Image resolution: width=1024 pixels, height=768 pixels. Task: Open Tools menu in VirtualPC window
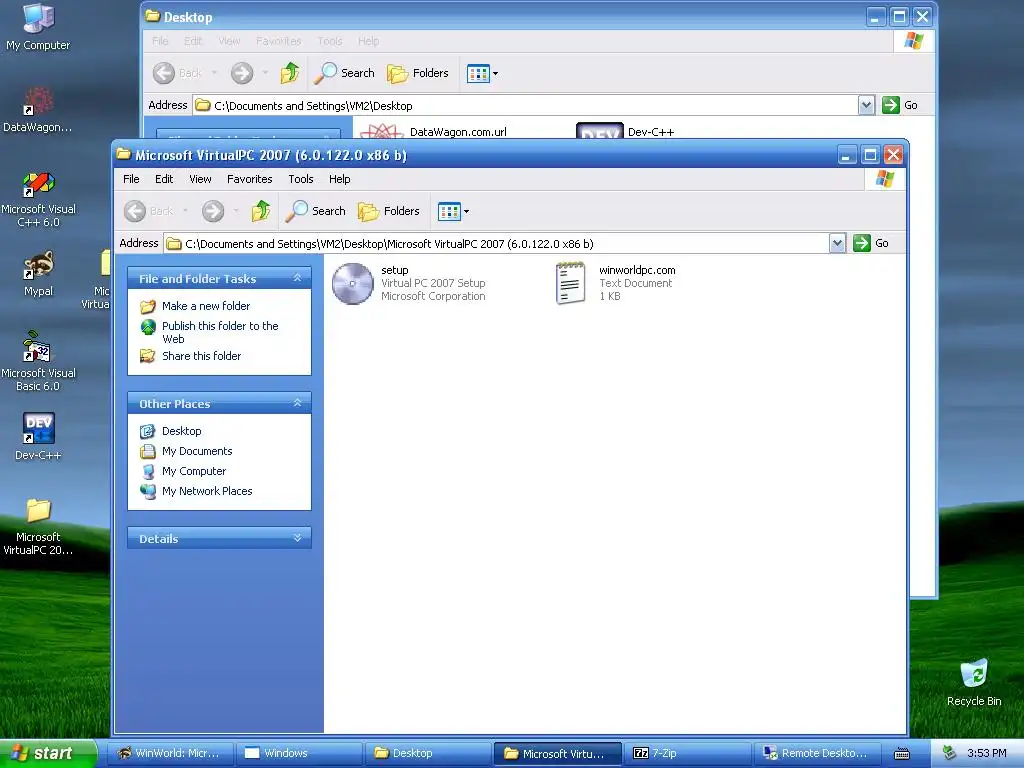[x=301, y=179]
